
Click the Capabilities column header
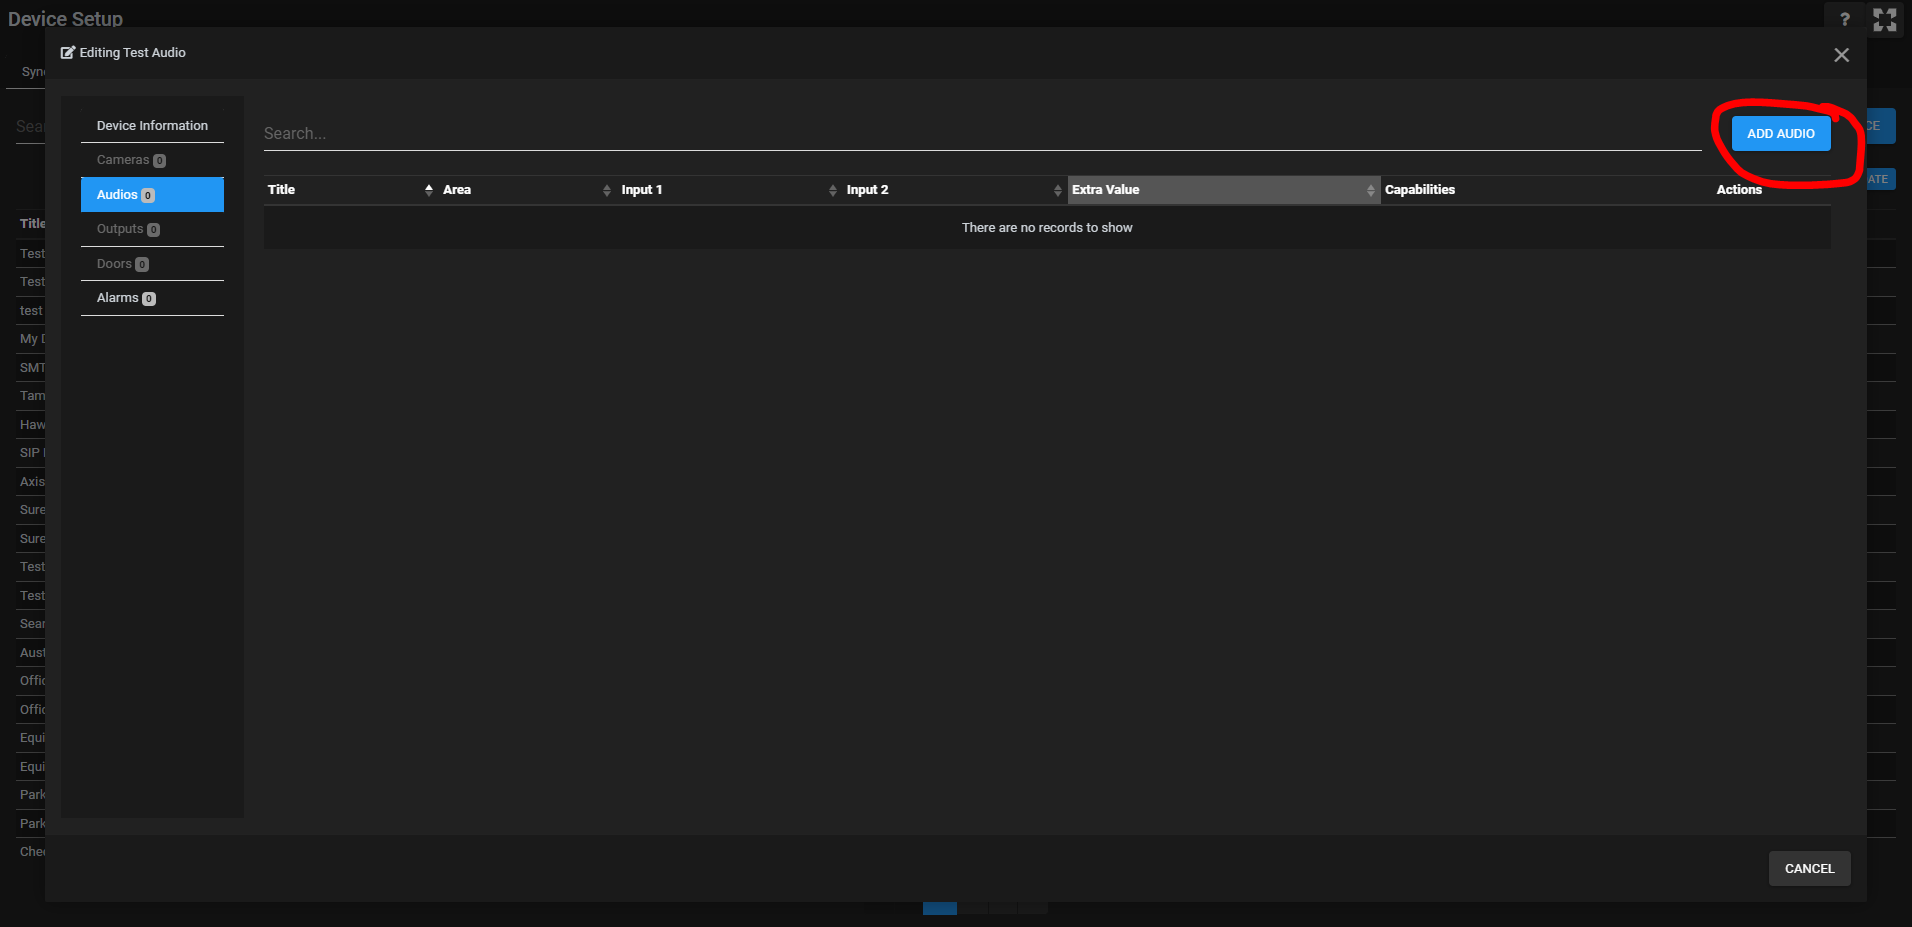coord(1419,190)
